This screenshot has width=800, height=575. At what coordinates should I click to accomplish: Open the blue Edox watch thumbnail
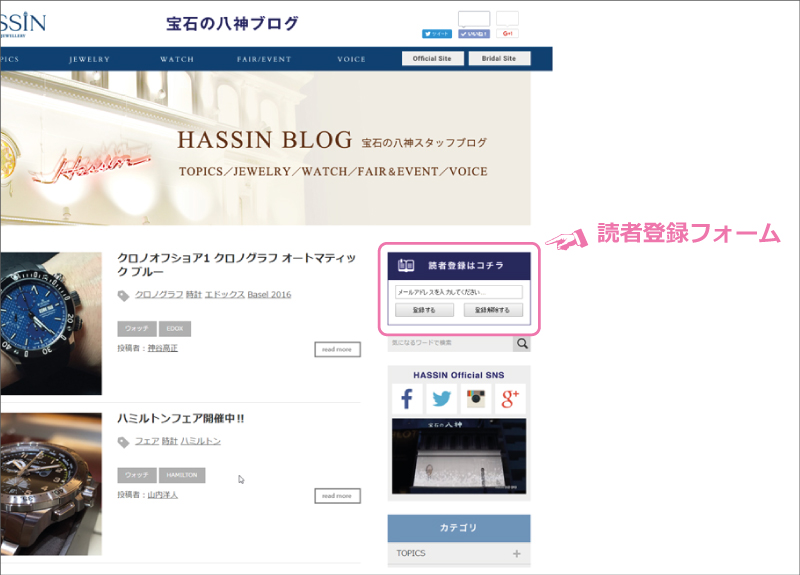[51, 323]
